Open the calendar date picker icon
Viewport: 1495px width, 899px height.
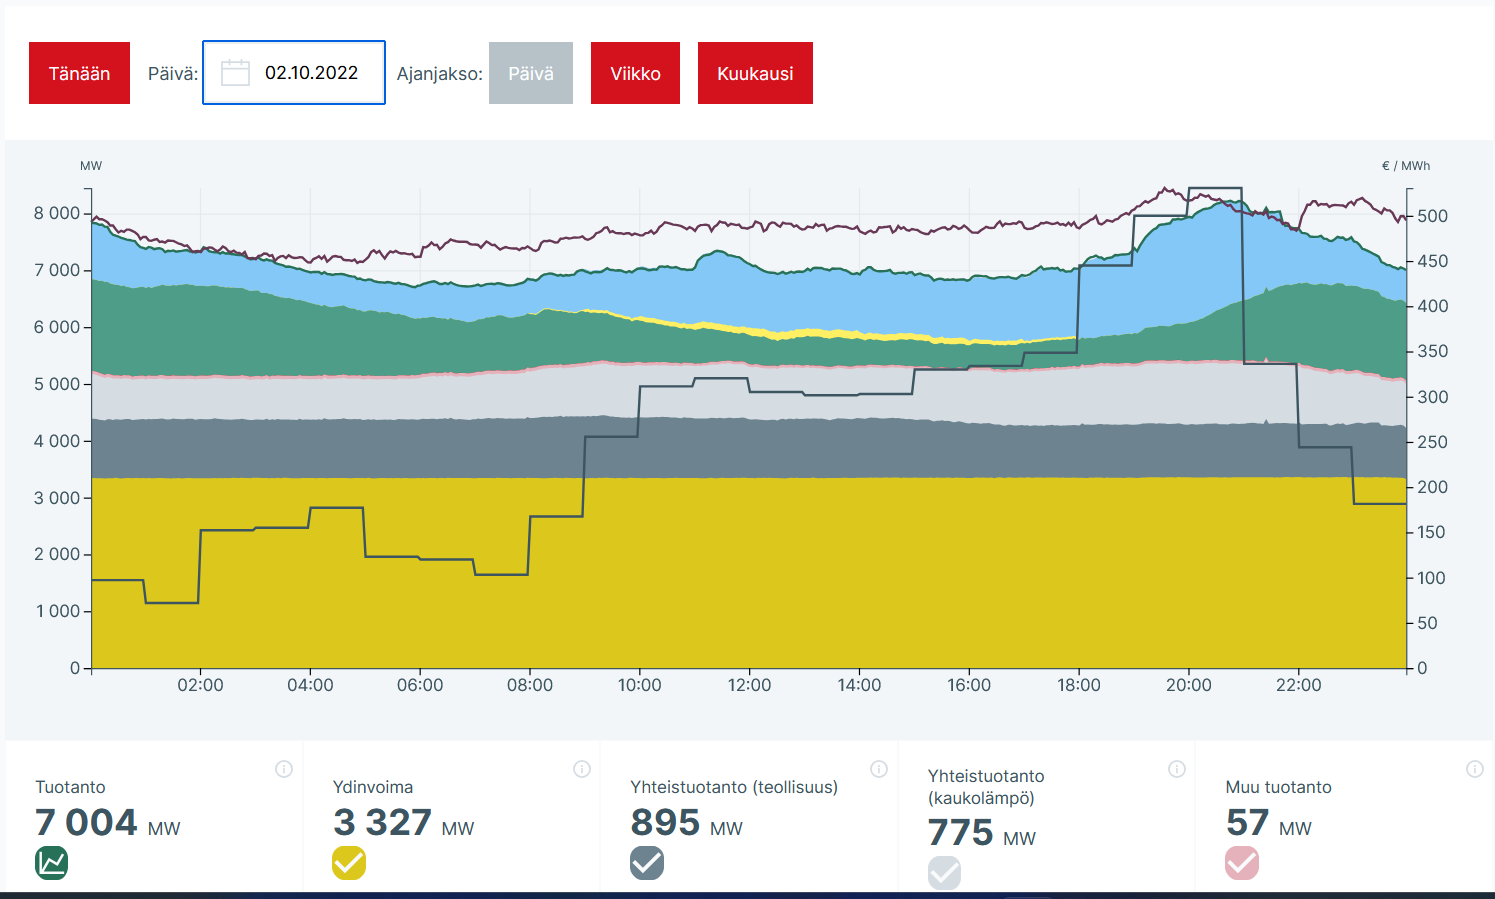coord(235,73)
